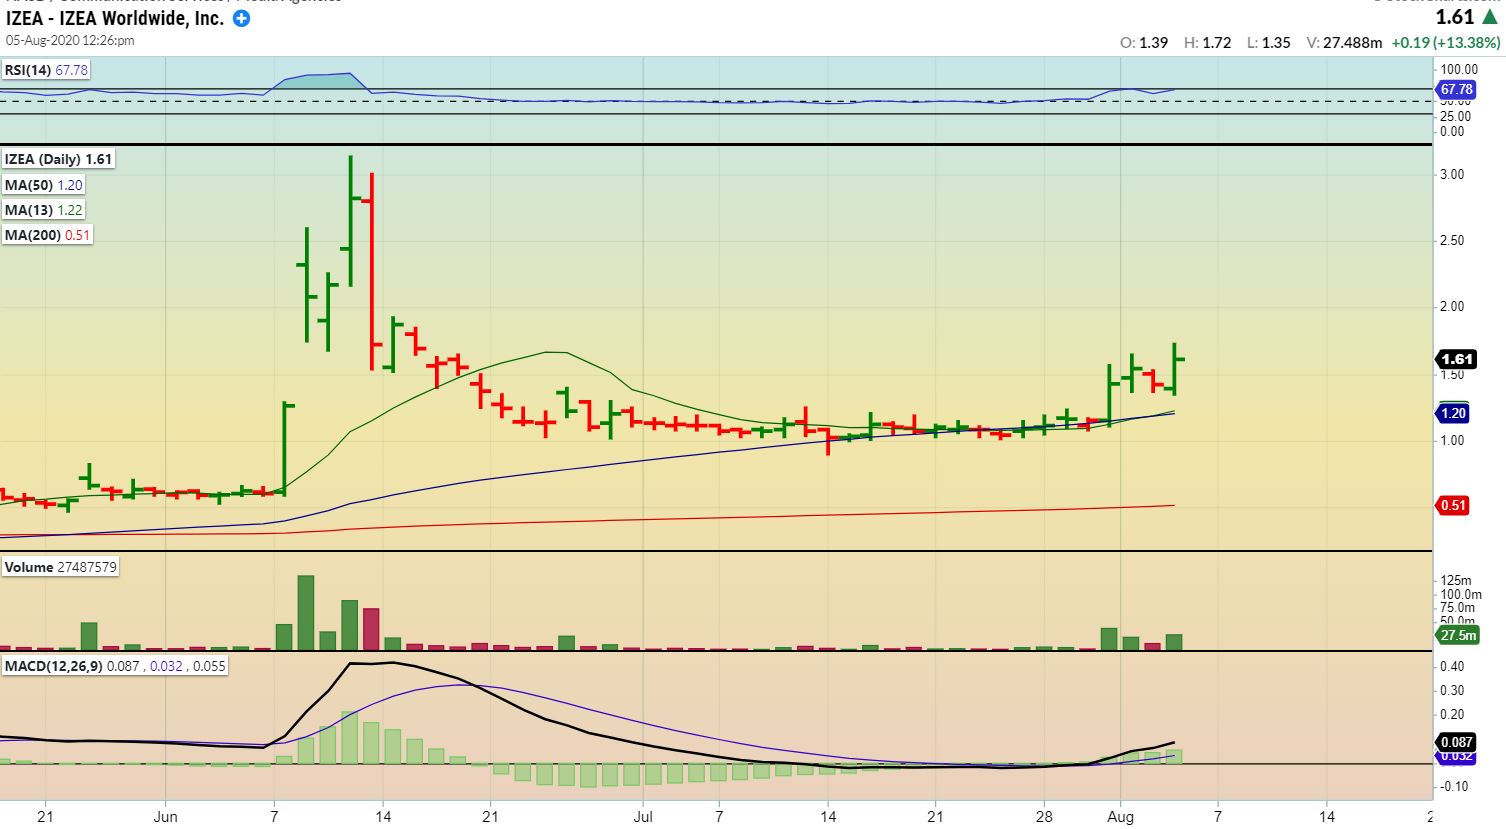This screenshot has width=1506, height=829.
Task: Click the tallest green volume bar
Action: pos(305,613)
